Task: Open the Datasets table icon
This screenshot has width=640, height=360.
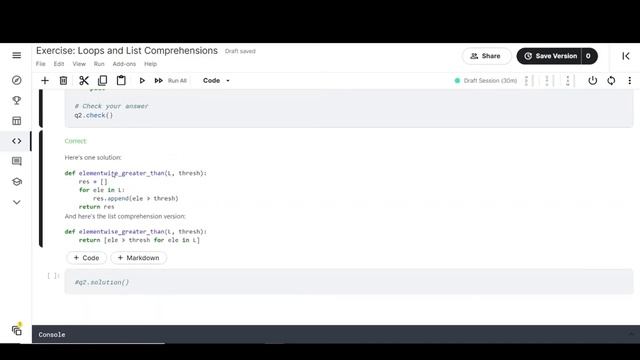Action: tap(17, 121)
